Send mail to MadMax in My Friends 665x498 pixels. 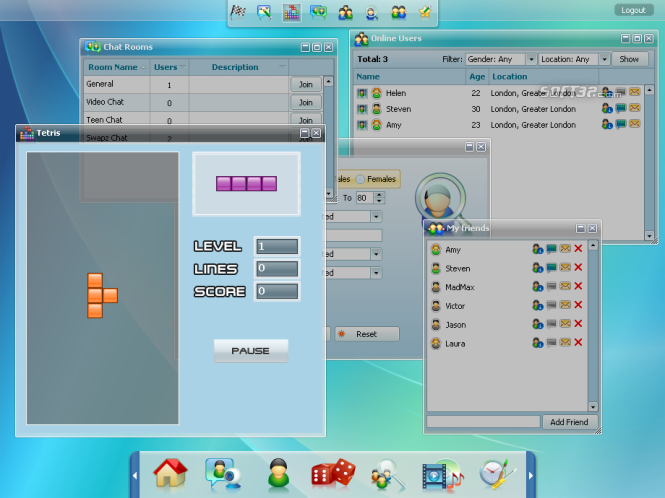[x=565, y=286]
